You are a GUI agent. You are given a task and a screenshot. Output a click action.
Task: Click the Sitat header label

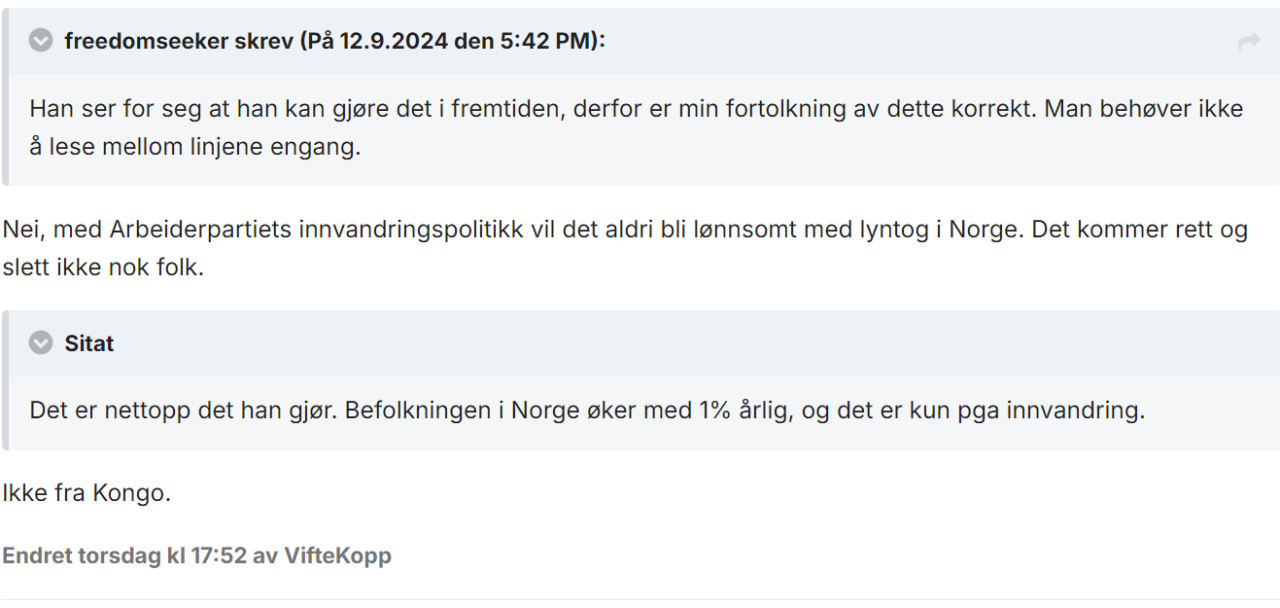tap(89, 343)
